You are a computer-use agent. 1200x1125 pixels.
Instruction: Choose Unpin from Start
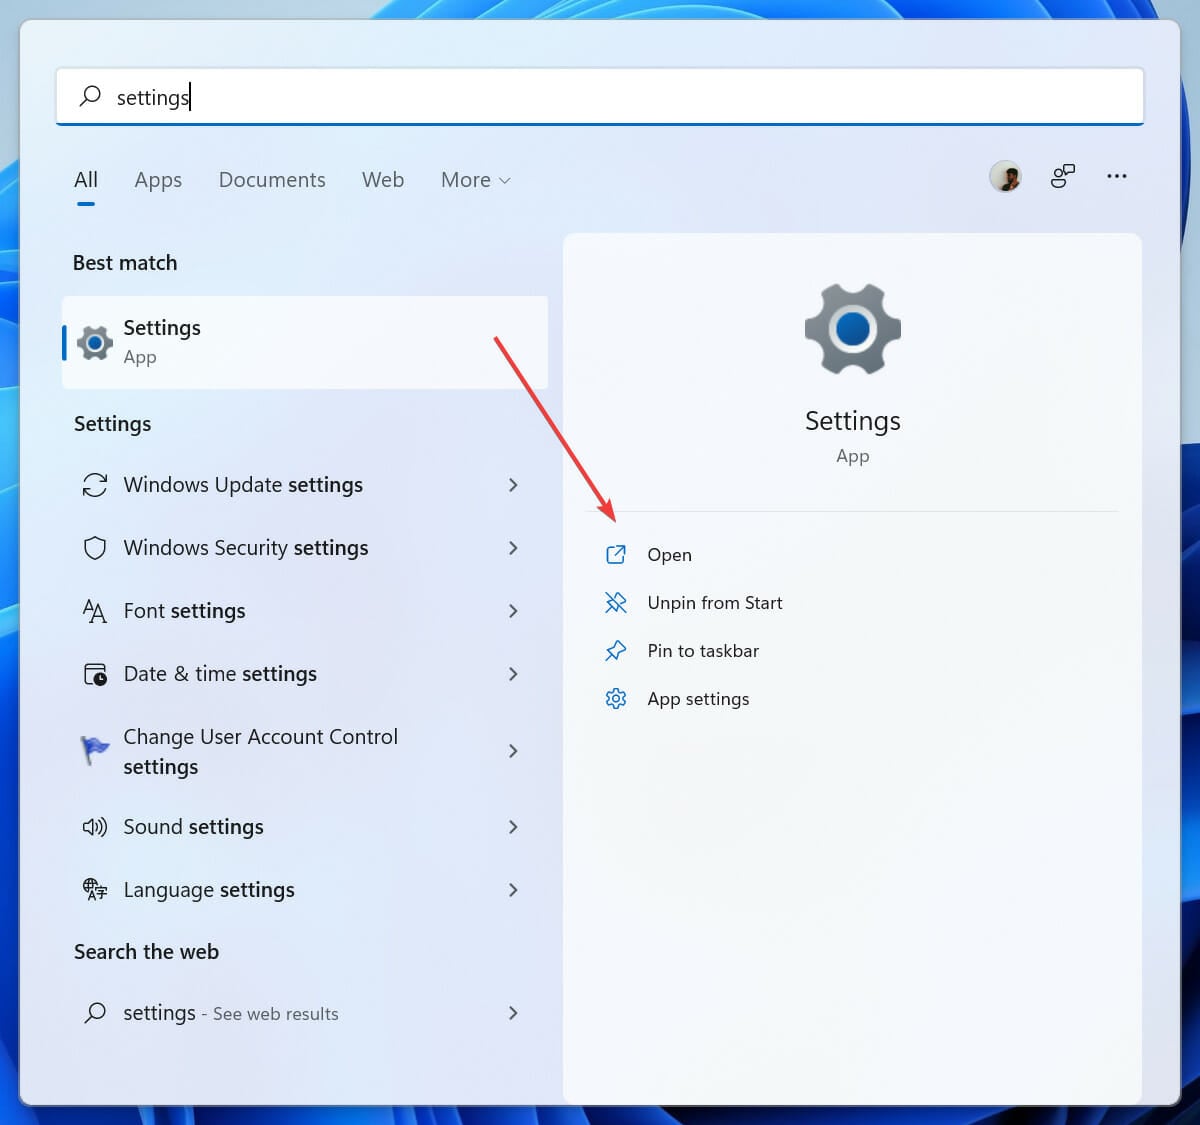[x=715, y=603]
